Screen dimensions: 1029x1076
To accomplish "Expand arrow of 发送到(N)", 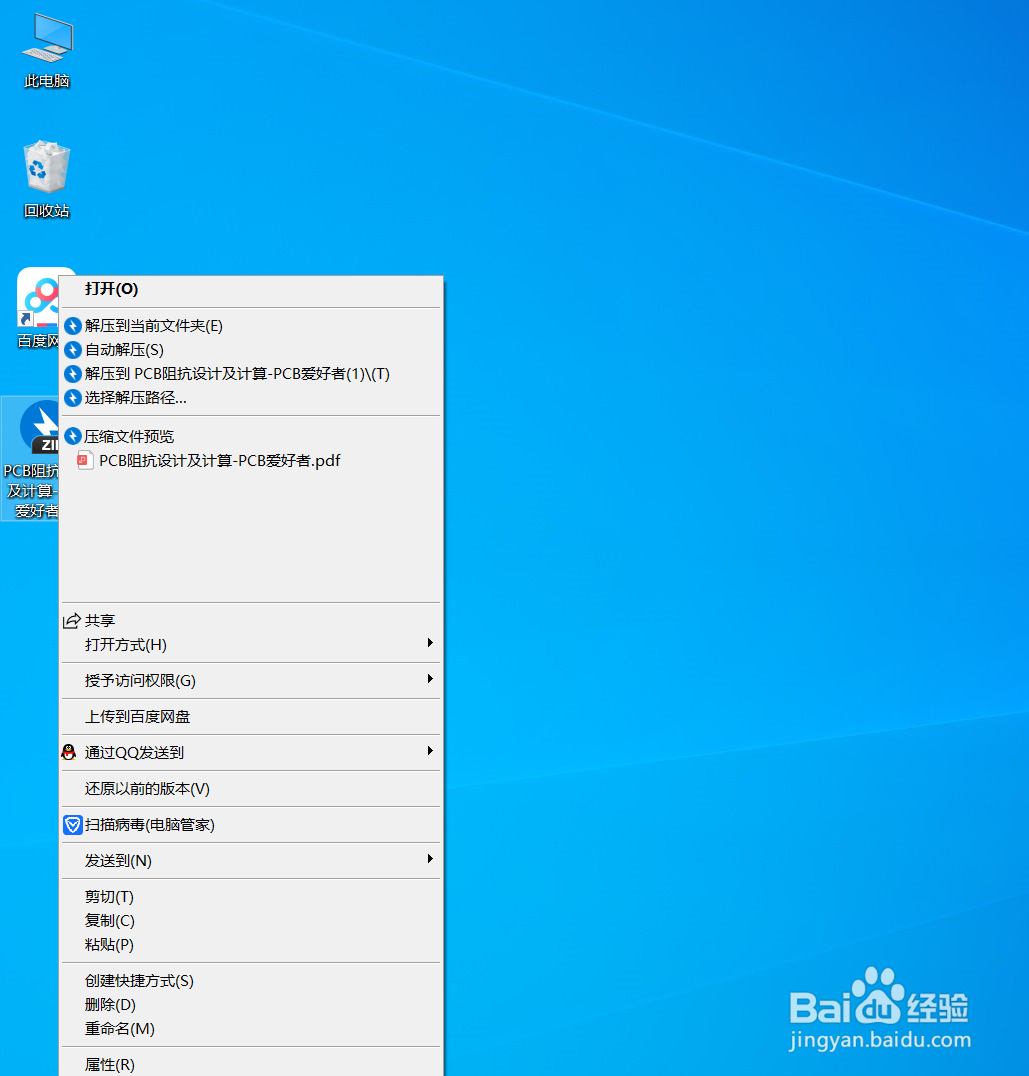I will click(430, 859).
